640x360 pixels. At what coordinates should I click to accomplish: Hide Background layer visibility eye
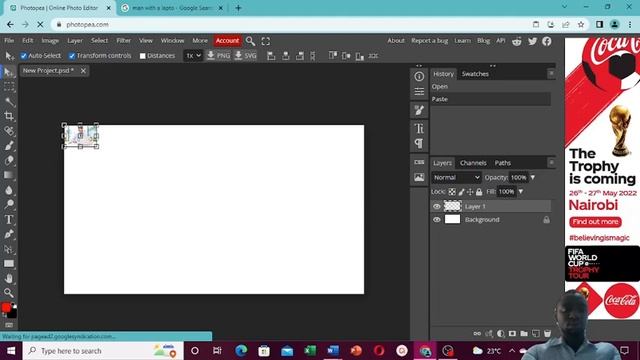point(437,220)
